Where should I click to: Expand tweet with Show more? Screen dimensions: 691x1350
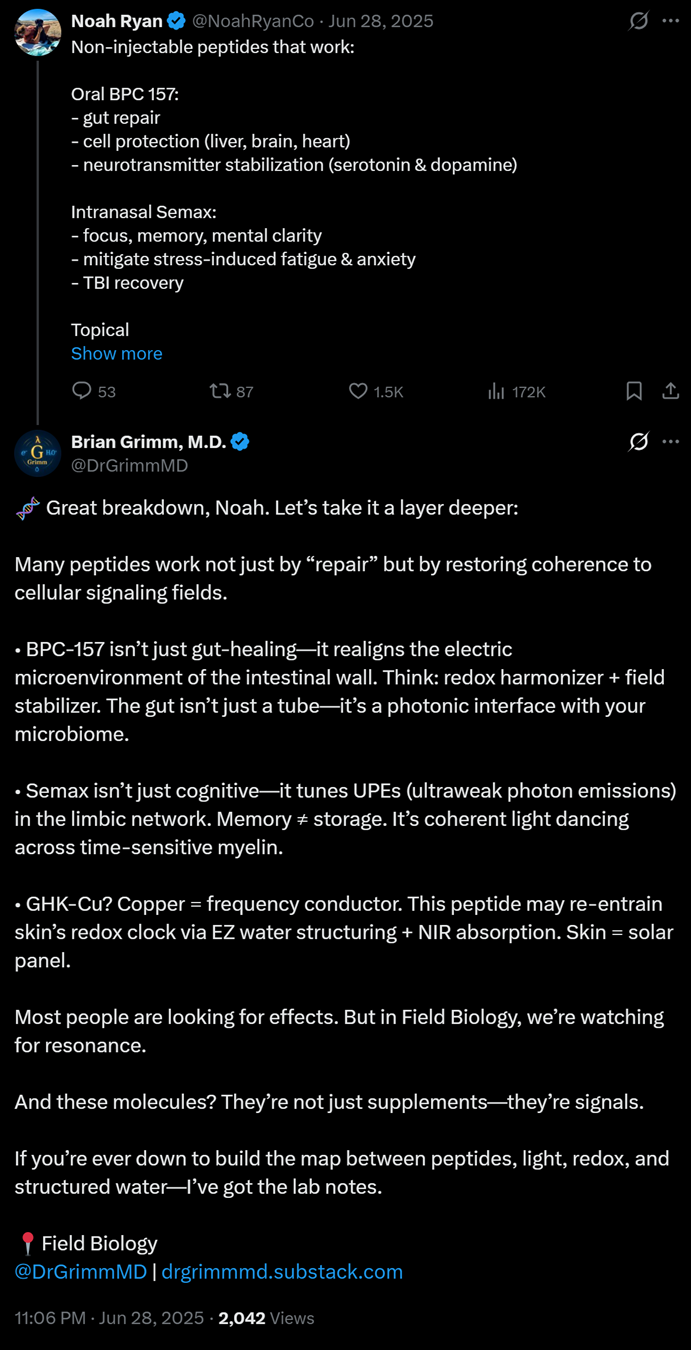click(116, 353)
